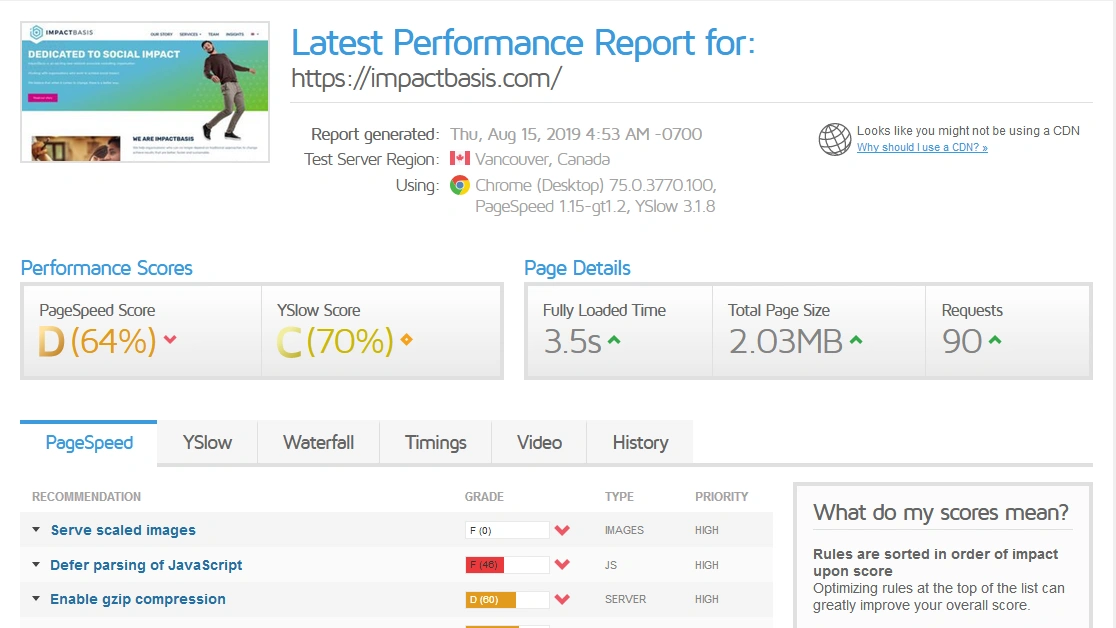Click the Canadian flag beside Vancouver, Canada
Screen dimensions: 1116x628
click(460, 157)
